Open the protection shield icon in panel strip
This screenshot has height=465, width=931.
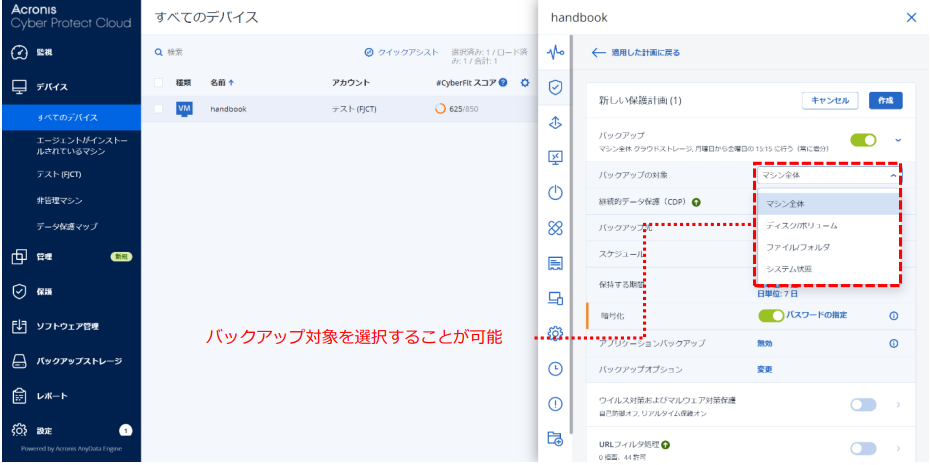pyautogui.click(x=555, y=87)
